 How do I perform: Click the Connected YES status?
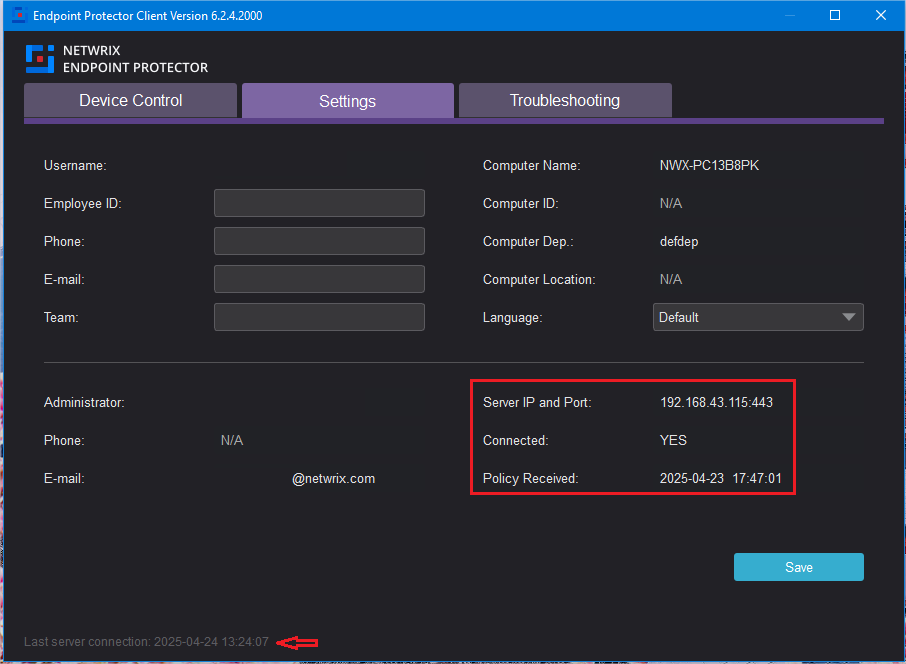pyautogui.click(x=673, y=440)
